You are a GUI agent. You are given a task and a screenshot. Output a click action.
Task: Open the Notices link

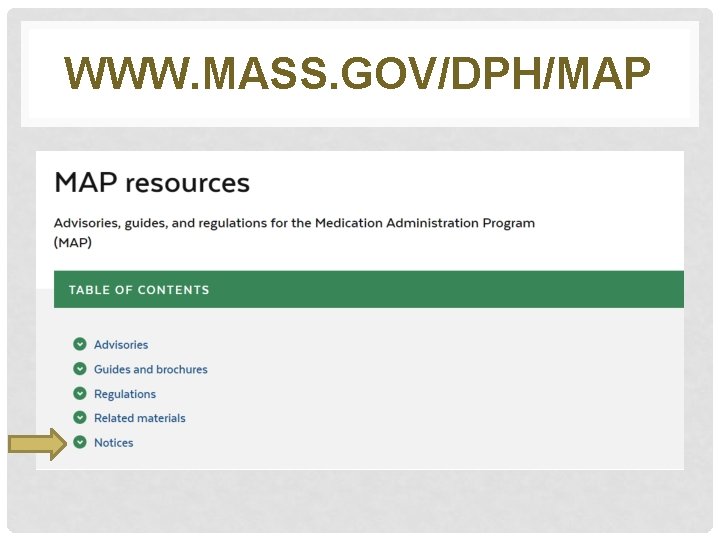pyautogui.click(x=113, y=443)
